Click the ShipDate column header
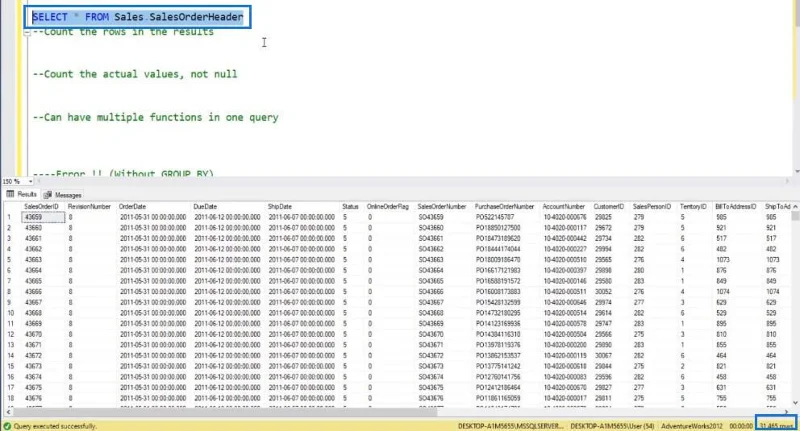Image resolution: width=800 pixels, height=431 pixels. [280, 207]
